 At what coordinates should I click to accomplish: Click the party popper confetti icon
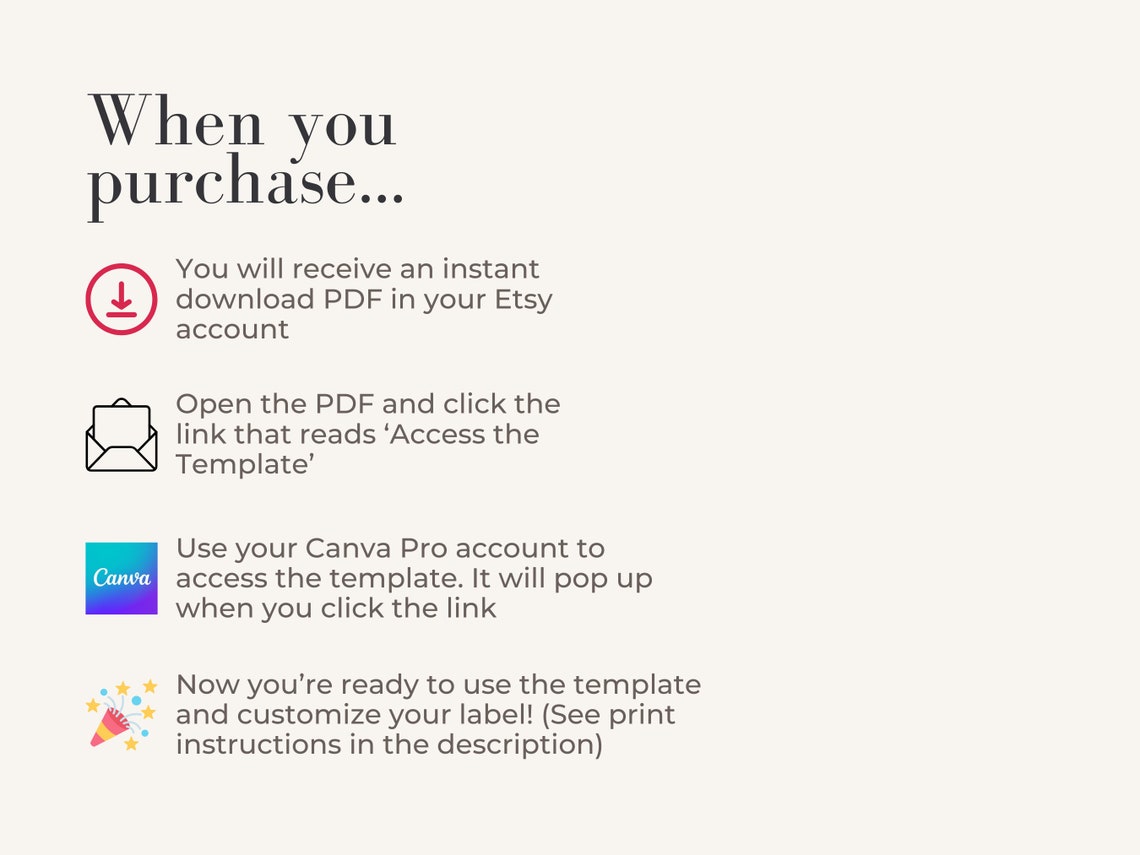click(x=121, y=715)
